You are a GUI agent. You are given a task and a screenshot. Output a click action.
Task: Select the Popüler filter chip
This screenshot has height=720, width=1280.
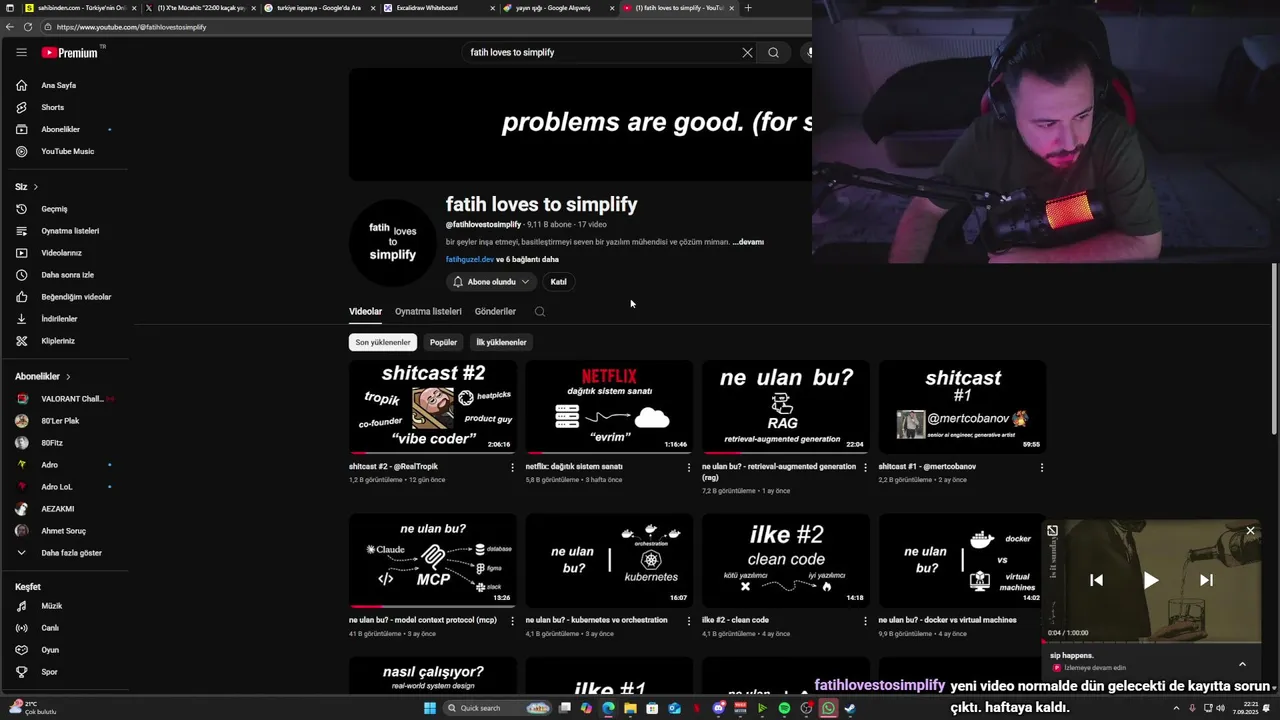443,342
